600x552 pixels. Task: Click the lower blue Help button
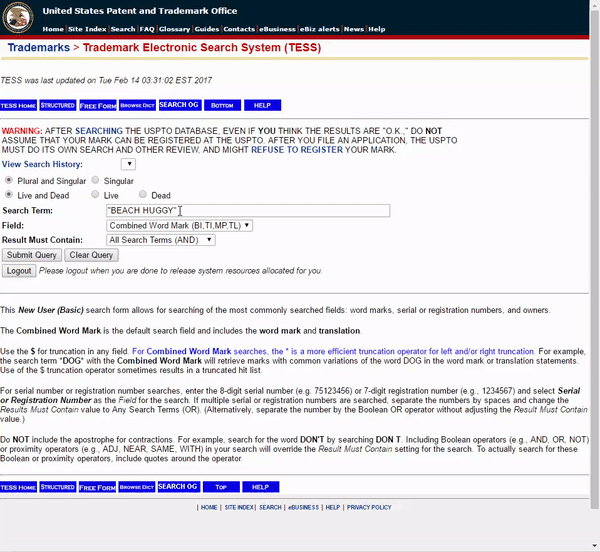[x=261, y=487]
